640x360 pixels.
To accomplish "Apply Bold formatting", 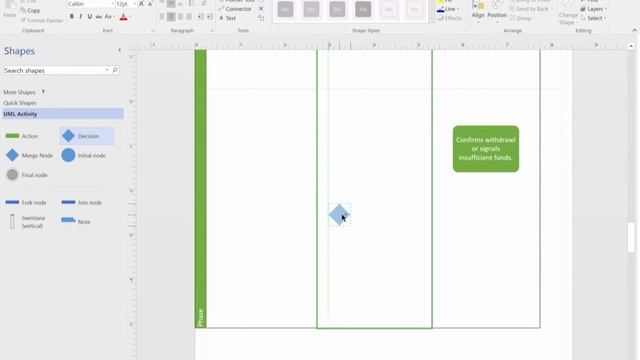I will [72, 17].
